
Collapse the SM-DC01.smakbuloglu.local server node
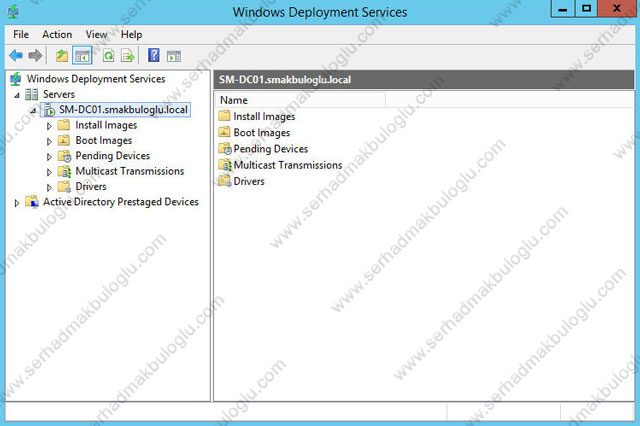point(33,111)
